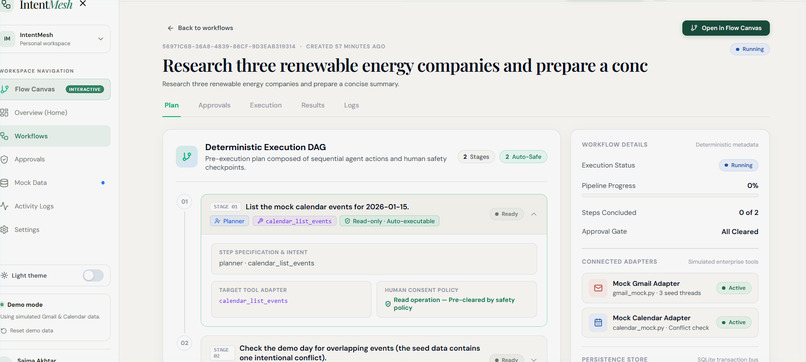Select Workflows in the navigation
This screenshot has width=806, height=362.
click(x=55, y=136)
